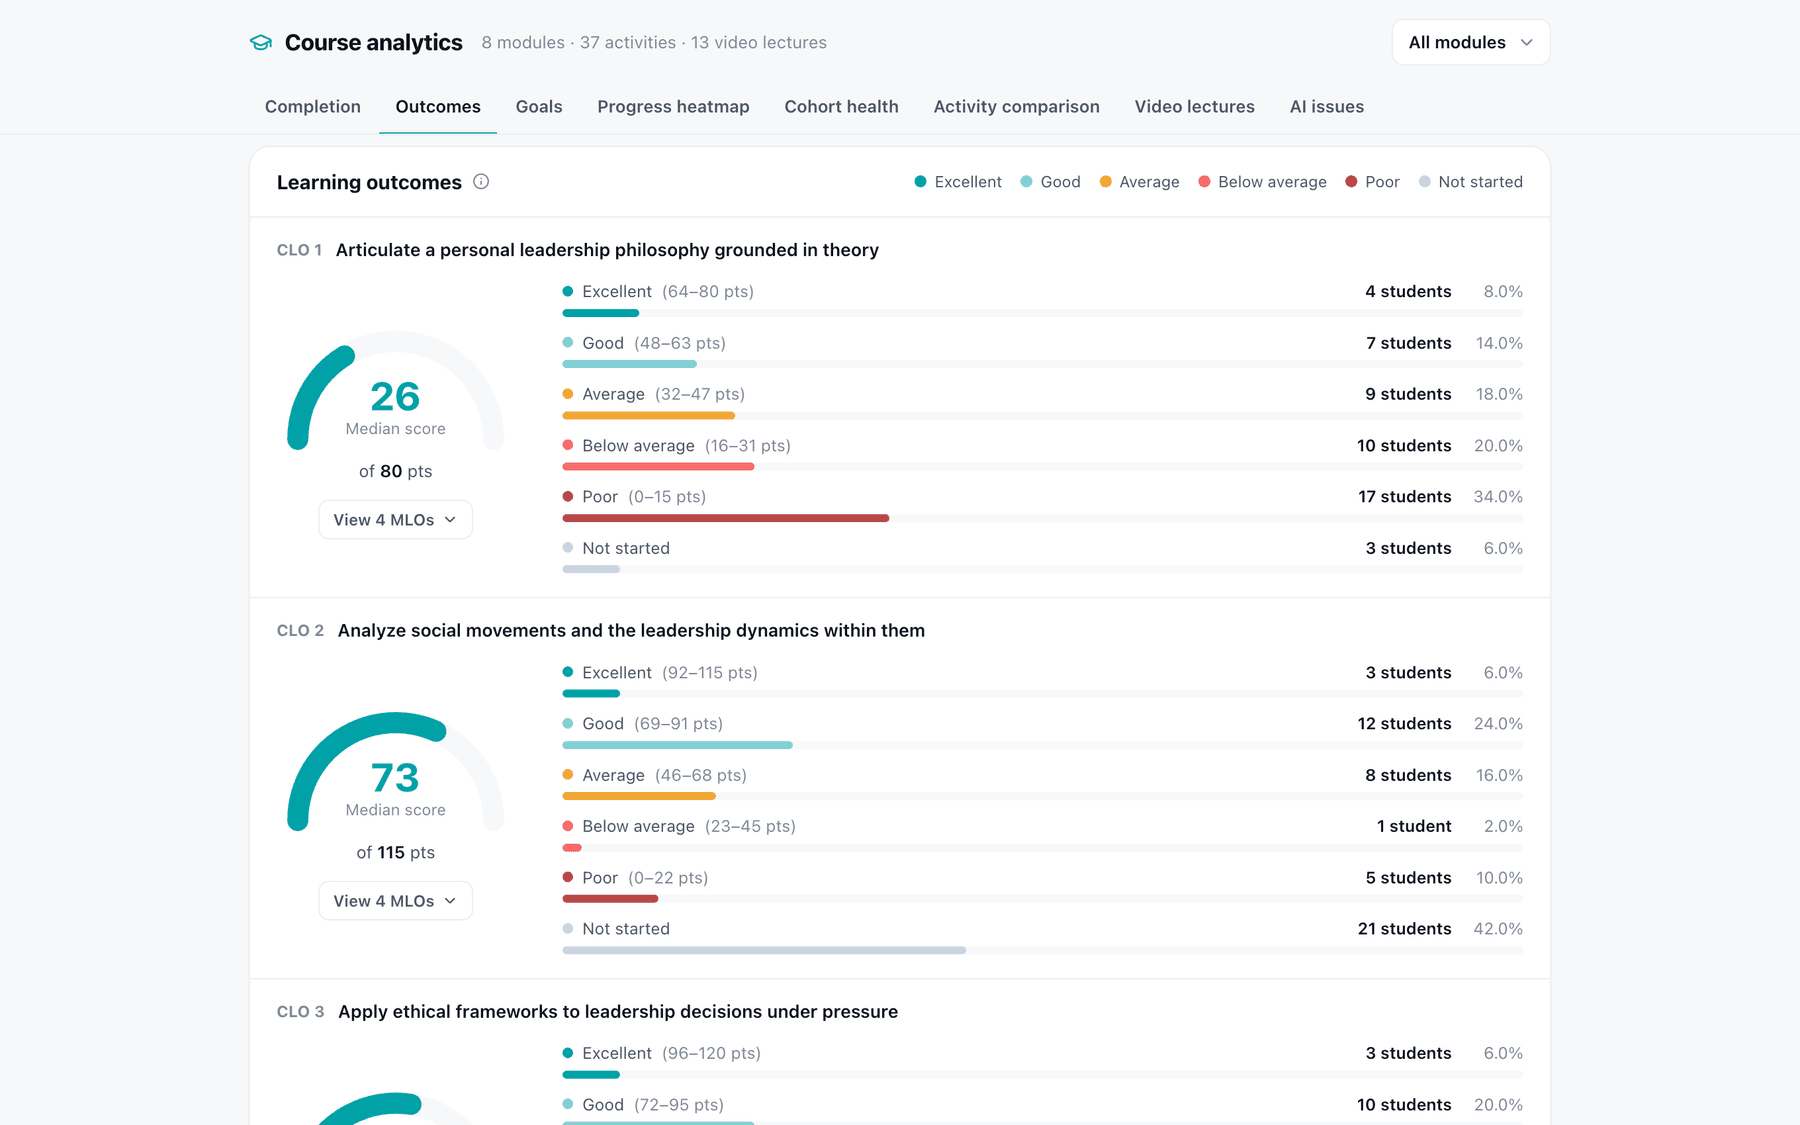Screen dimensions: 1800x1125
Task: Switch to the Completion tab
Action: point(313,107)
